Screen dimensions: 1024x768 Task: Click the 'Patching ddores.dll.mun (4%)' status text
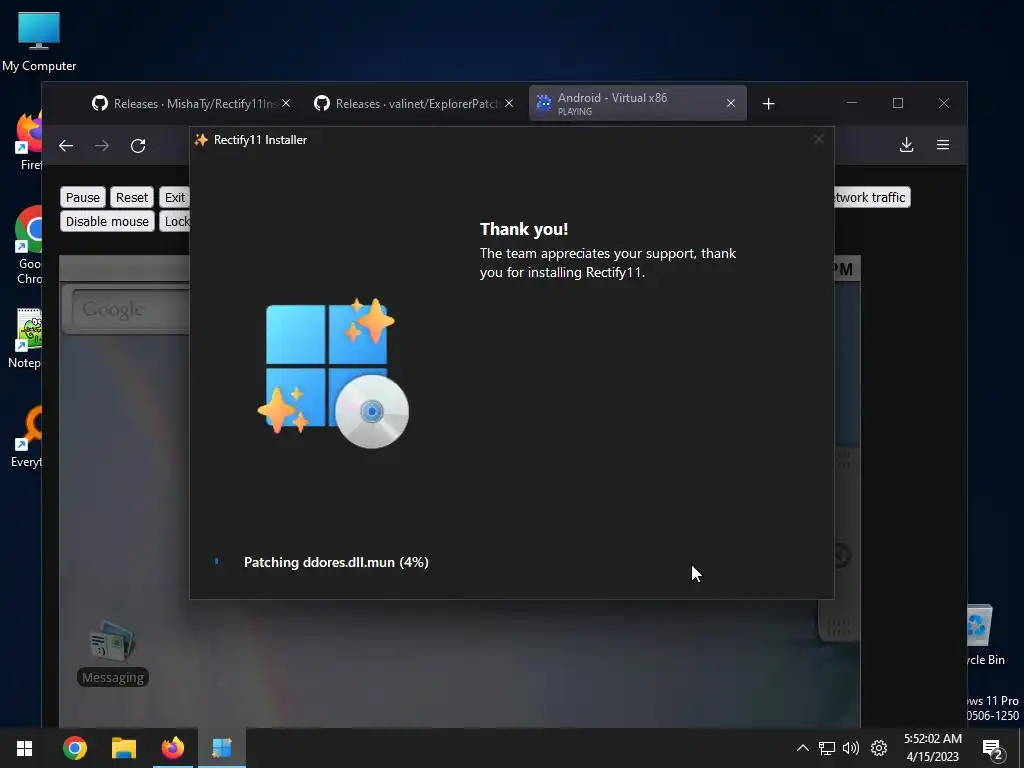336,562
